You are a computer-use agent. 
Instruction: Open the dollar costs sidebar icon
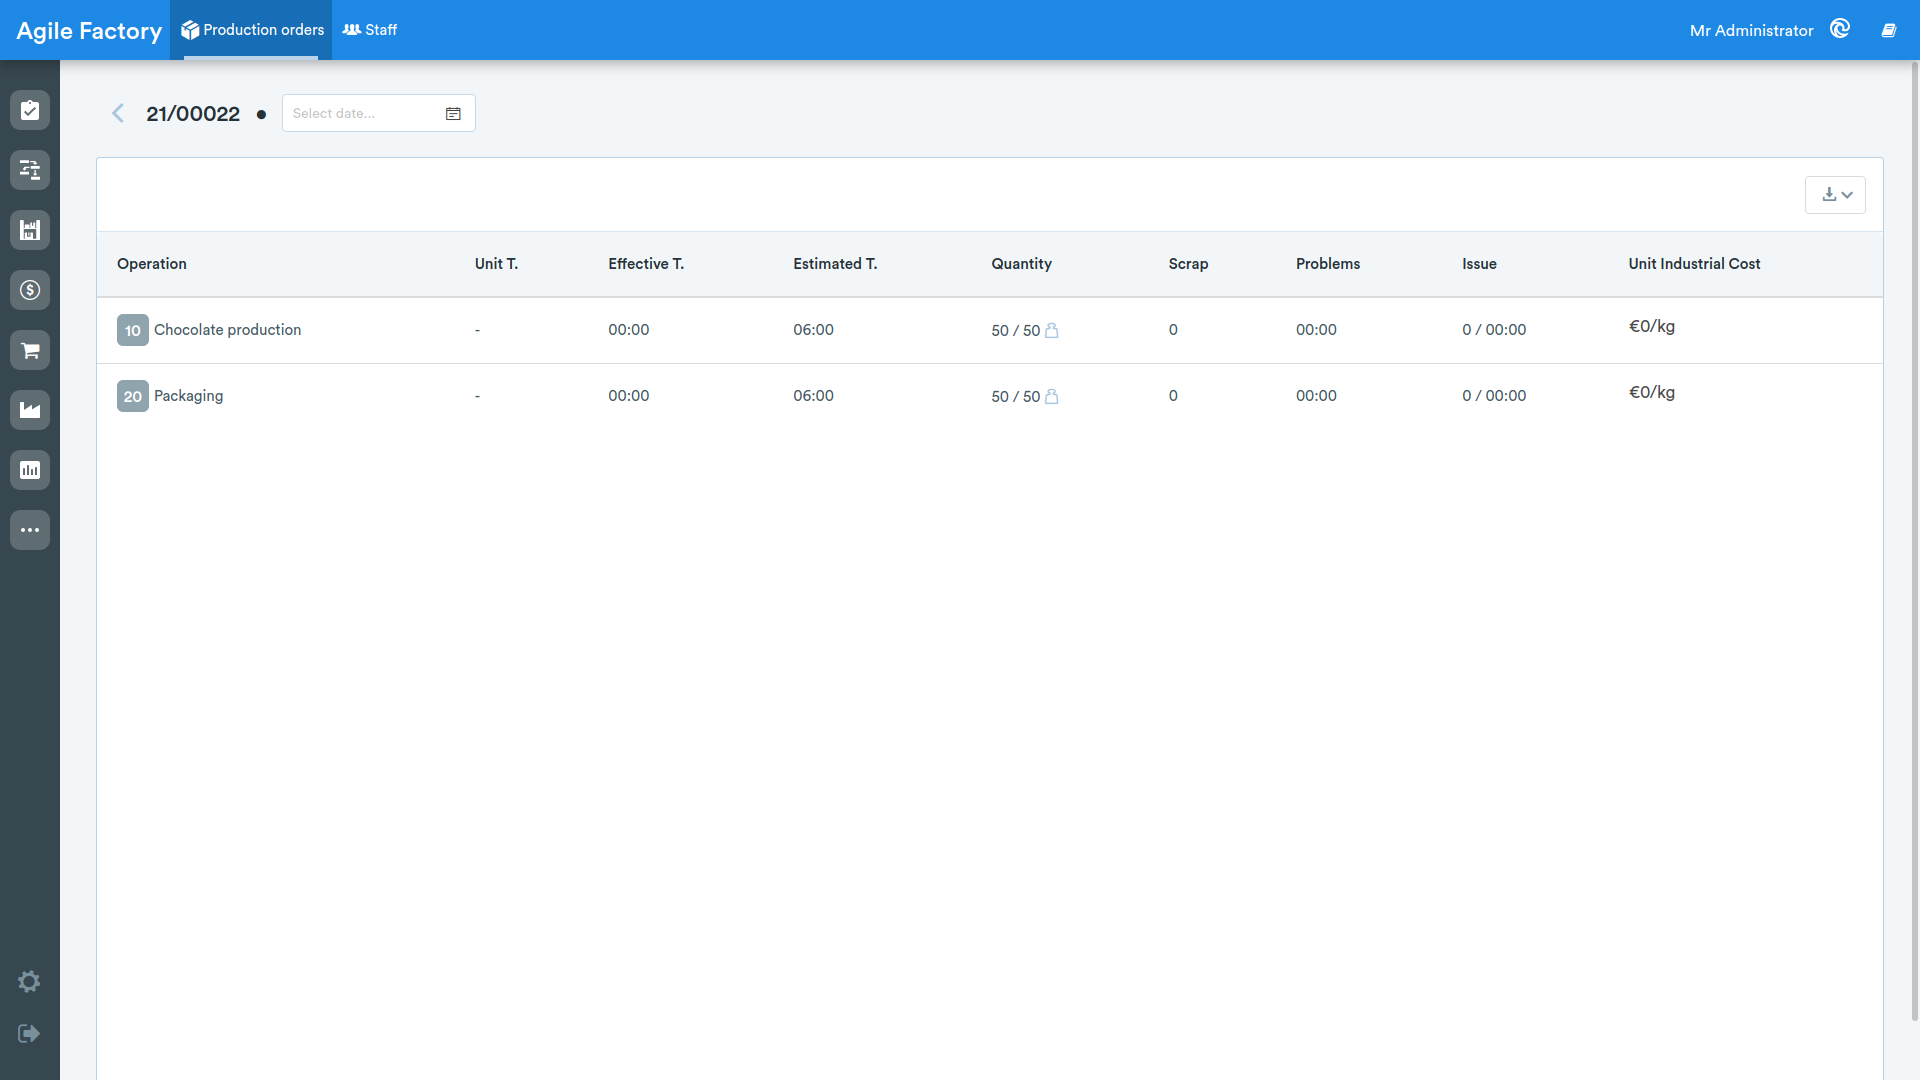click(30, 290)
